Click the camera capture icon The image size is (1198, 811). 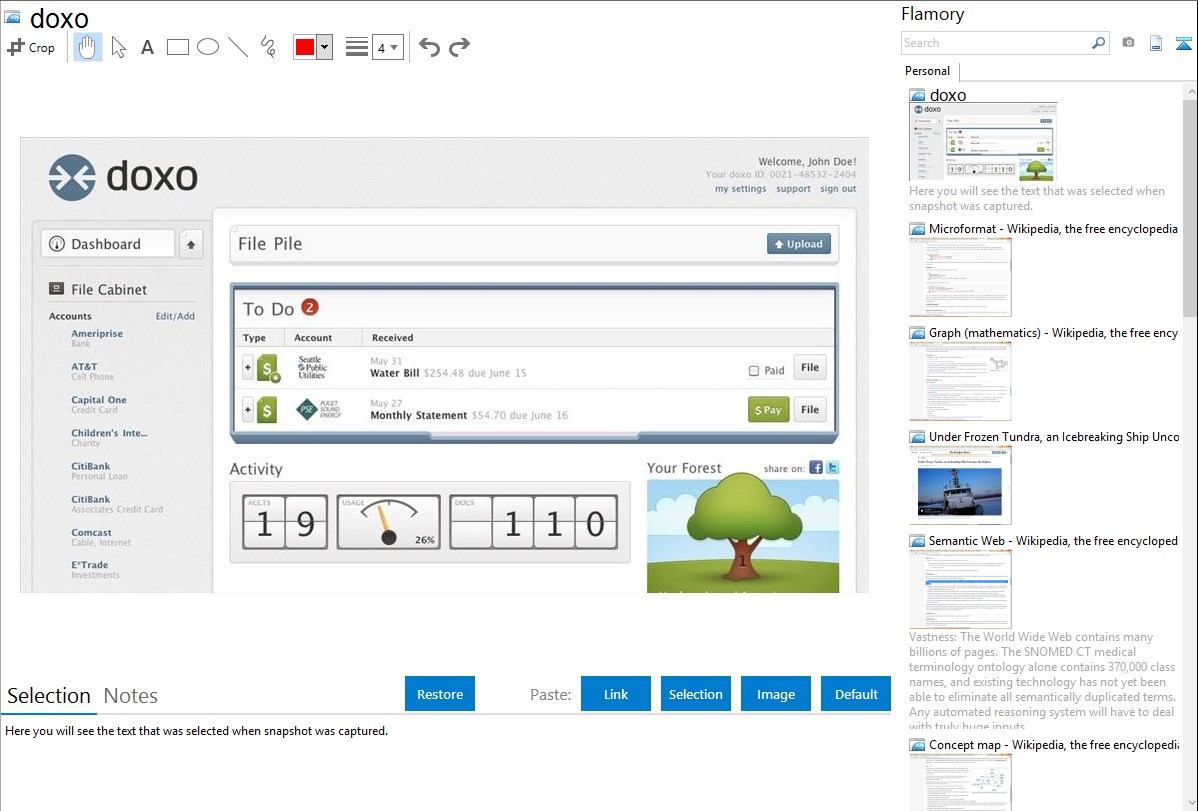pos(1128,43)
